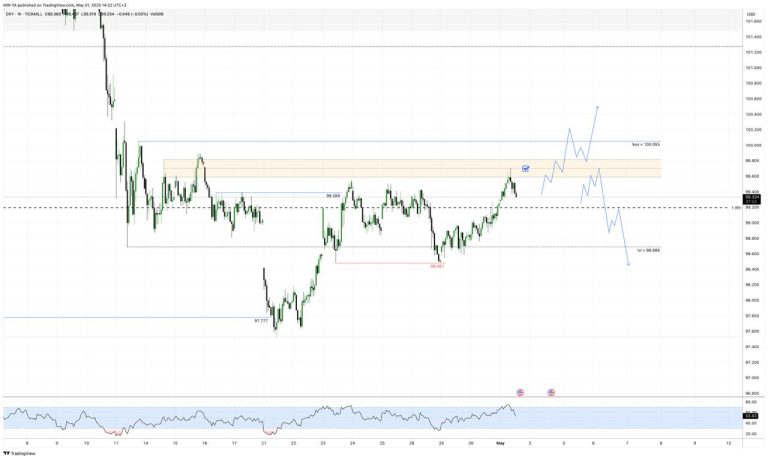Image resolution: width=768 pixels, height=459 pixels.
Task: Click the 100.000 tick on the price axis
Action: (753, 145)
